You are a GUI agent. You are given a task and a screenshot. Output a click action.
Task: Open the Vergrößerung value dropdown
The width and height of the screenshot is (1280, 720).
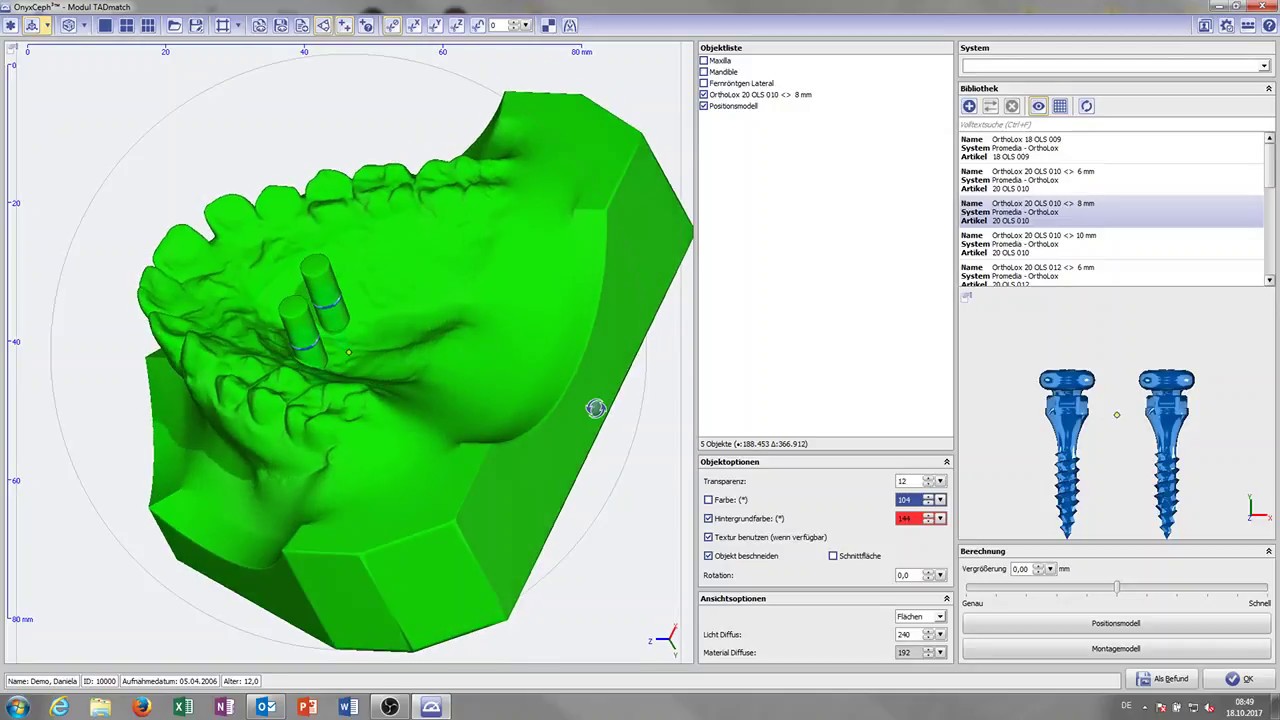point(1050,569)
